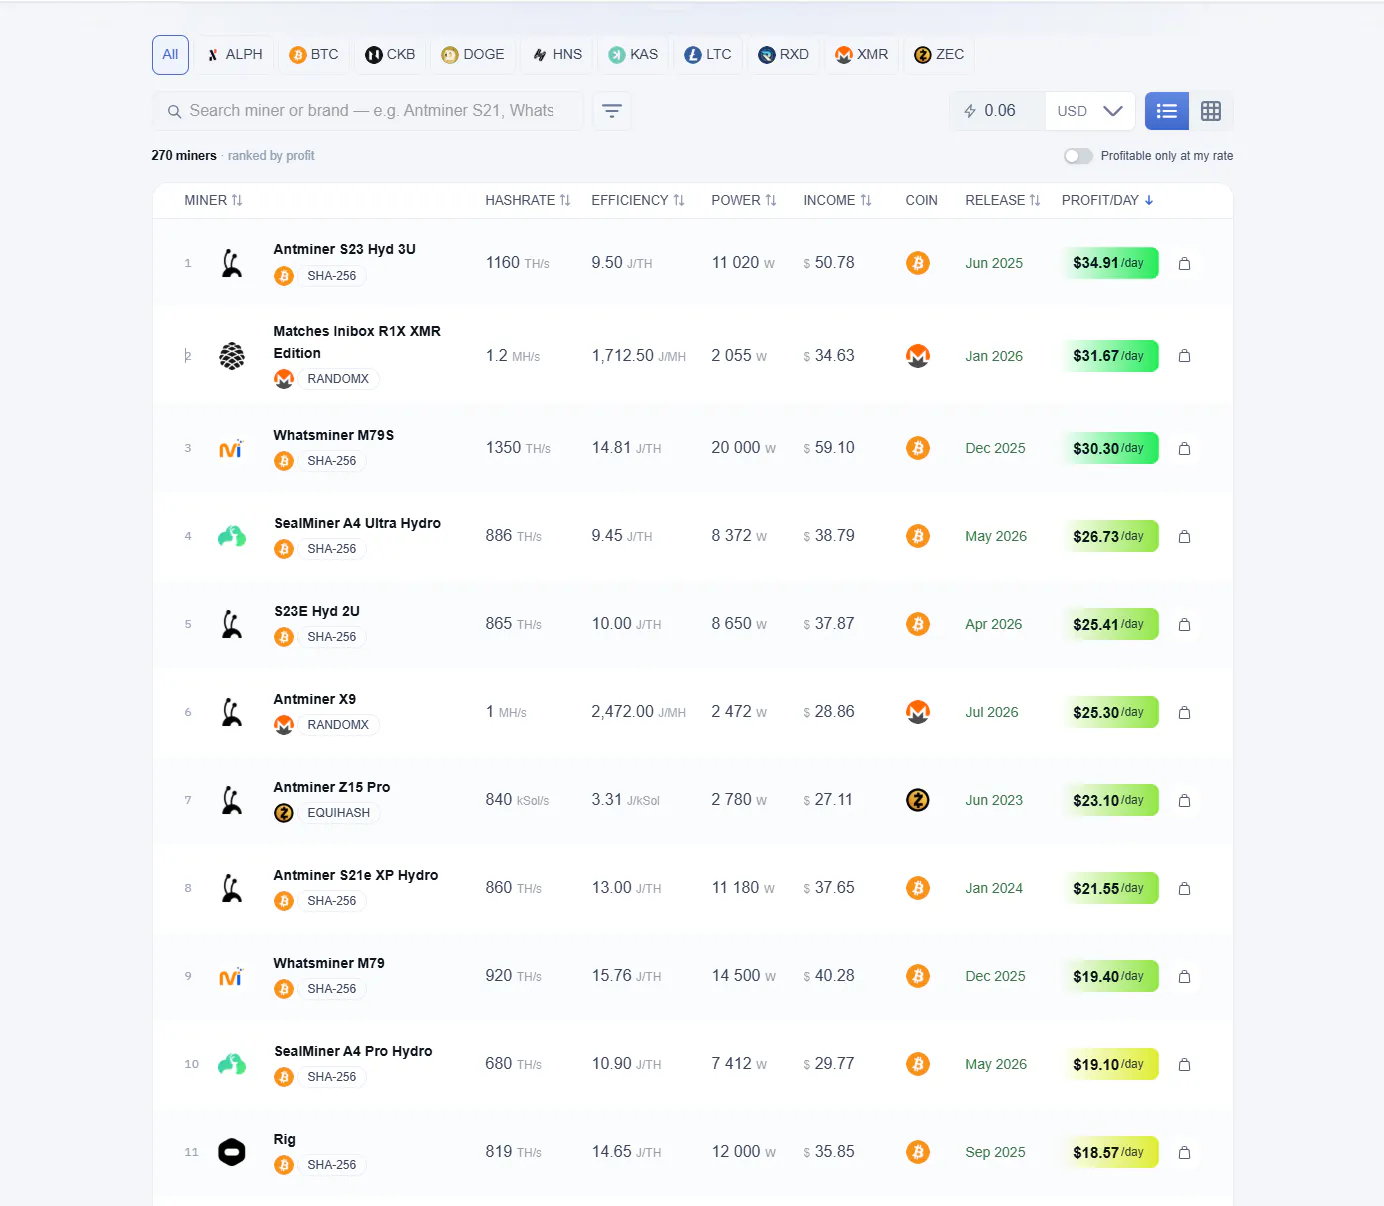
Task: Filter miners by HNS coin
Action: click(x=557, y=55)
